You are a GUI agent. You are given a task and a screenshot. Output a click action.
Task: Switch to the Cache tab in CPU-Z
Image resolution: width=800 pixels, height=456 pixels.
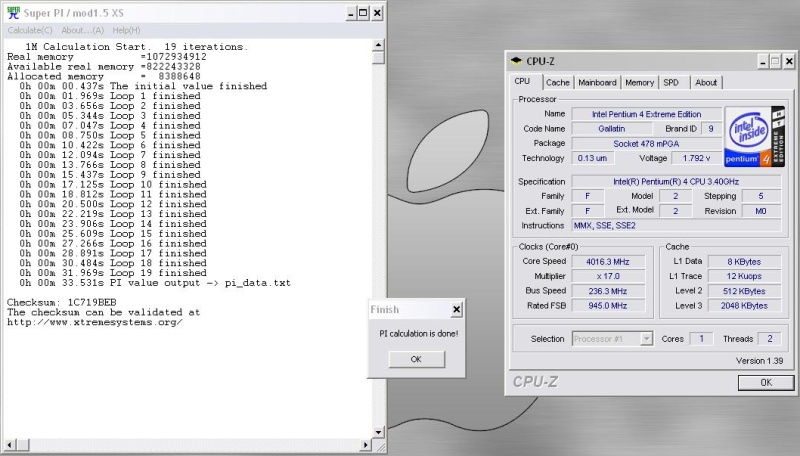pyautogui.click(x=557, y=83)
